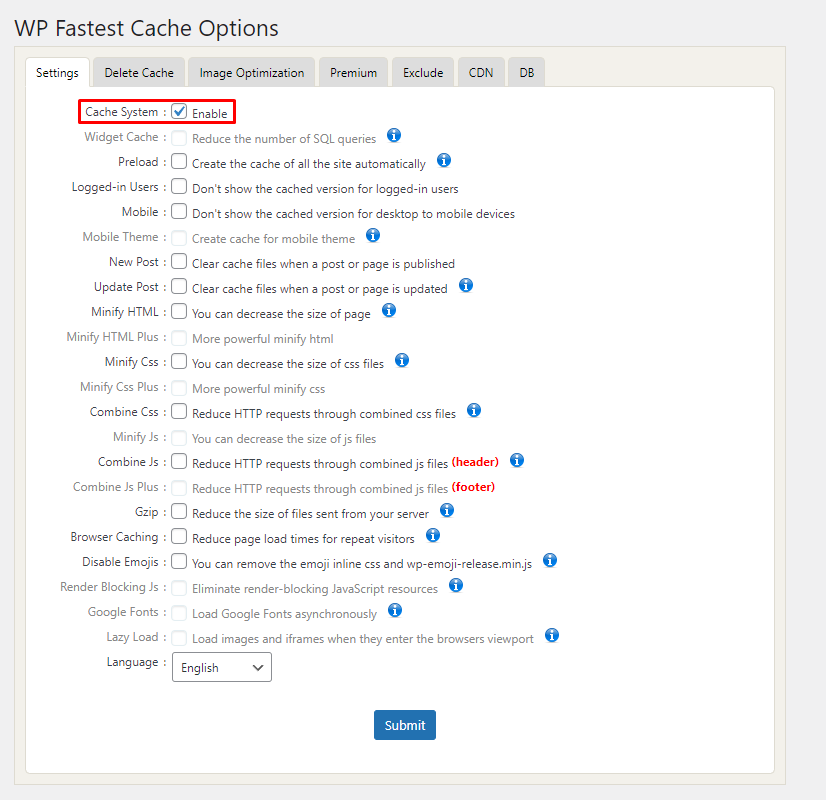Enable clearing cache when a post is published

pos(177,261)
